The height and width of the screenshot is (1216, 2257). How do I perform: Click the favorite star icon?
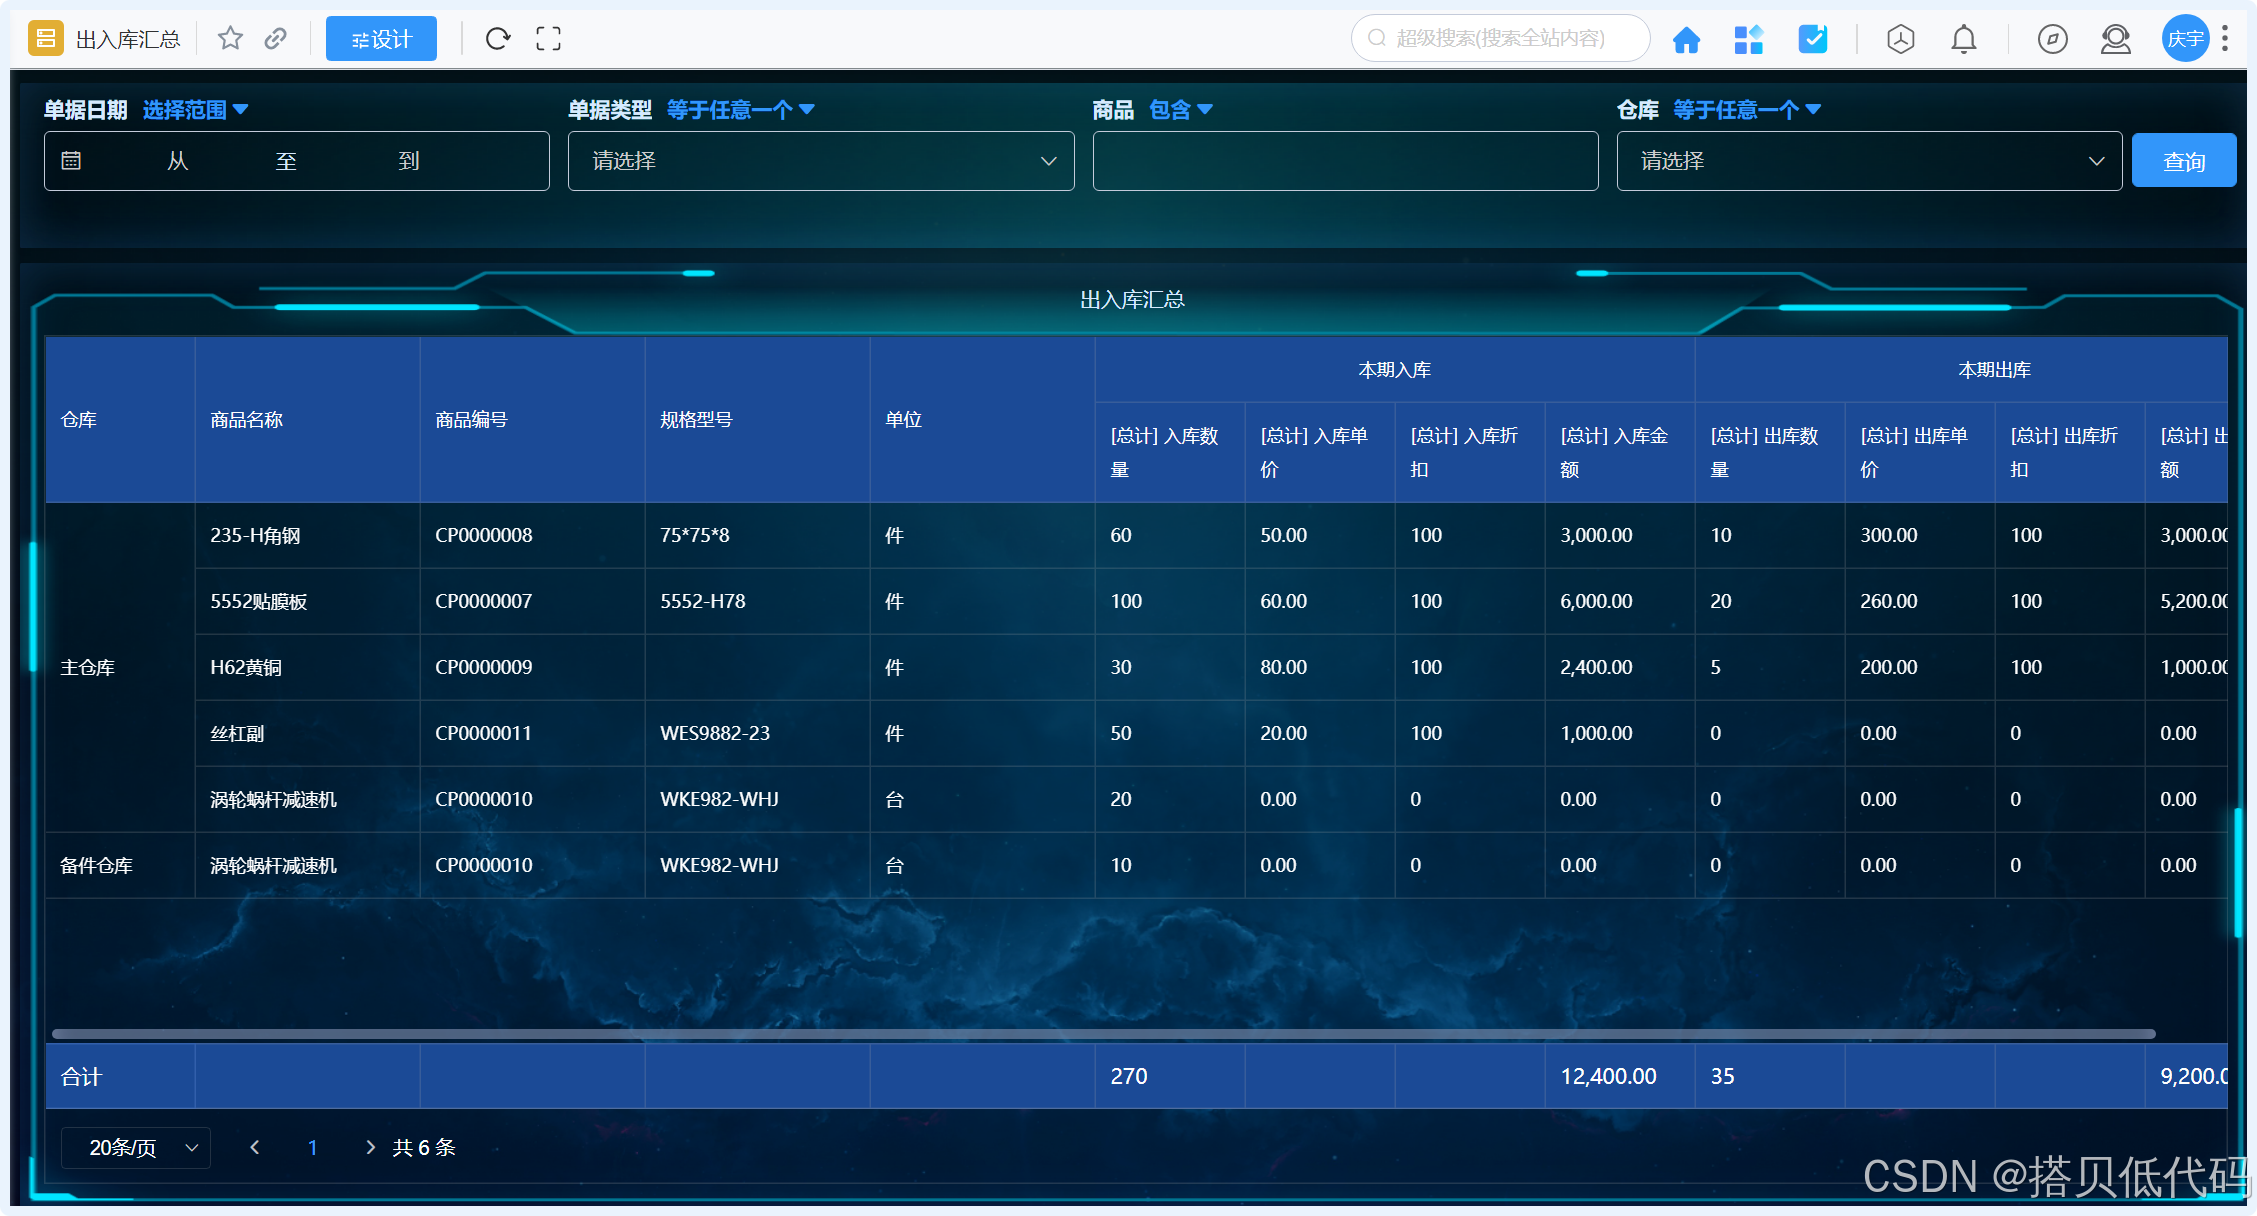(230, 38)
